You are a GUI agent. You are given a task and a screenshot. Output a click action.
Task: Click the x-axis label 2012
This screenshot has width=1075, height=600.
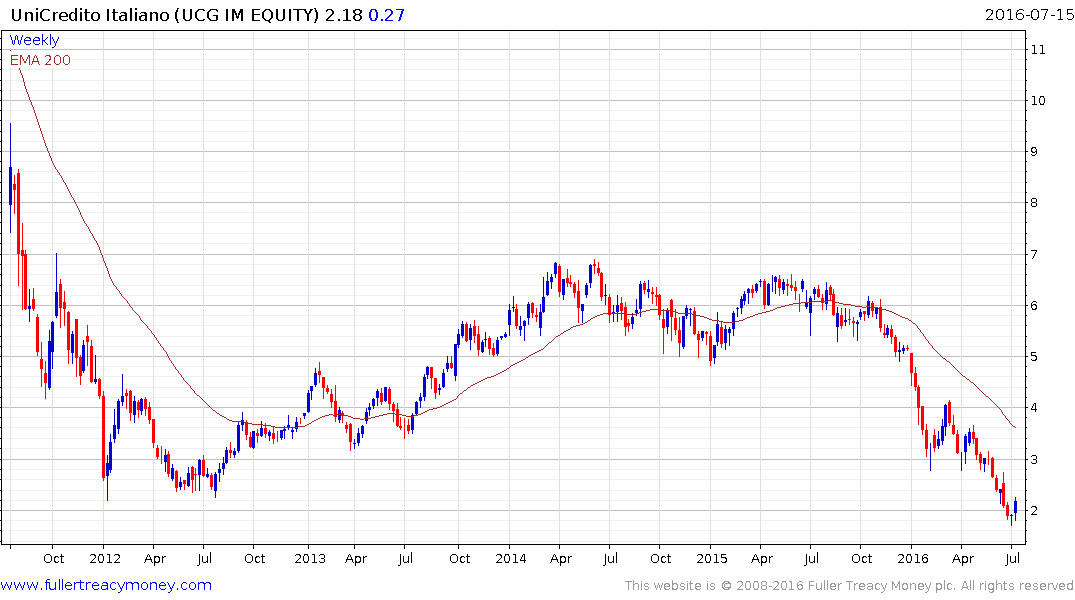click(x=105, y=558)
